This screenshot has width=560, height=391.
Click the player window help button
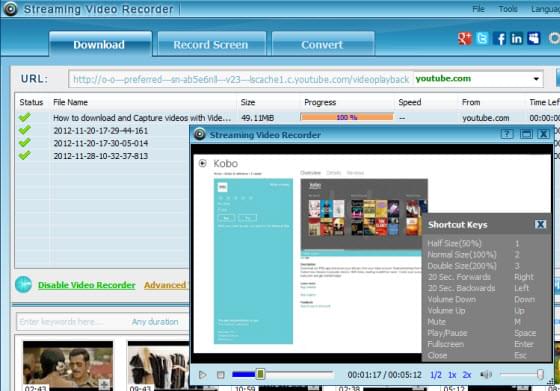(x=507, y=134)
